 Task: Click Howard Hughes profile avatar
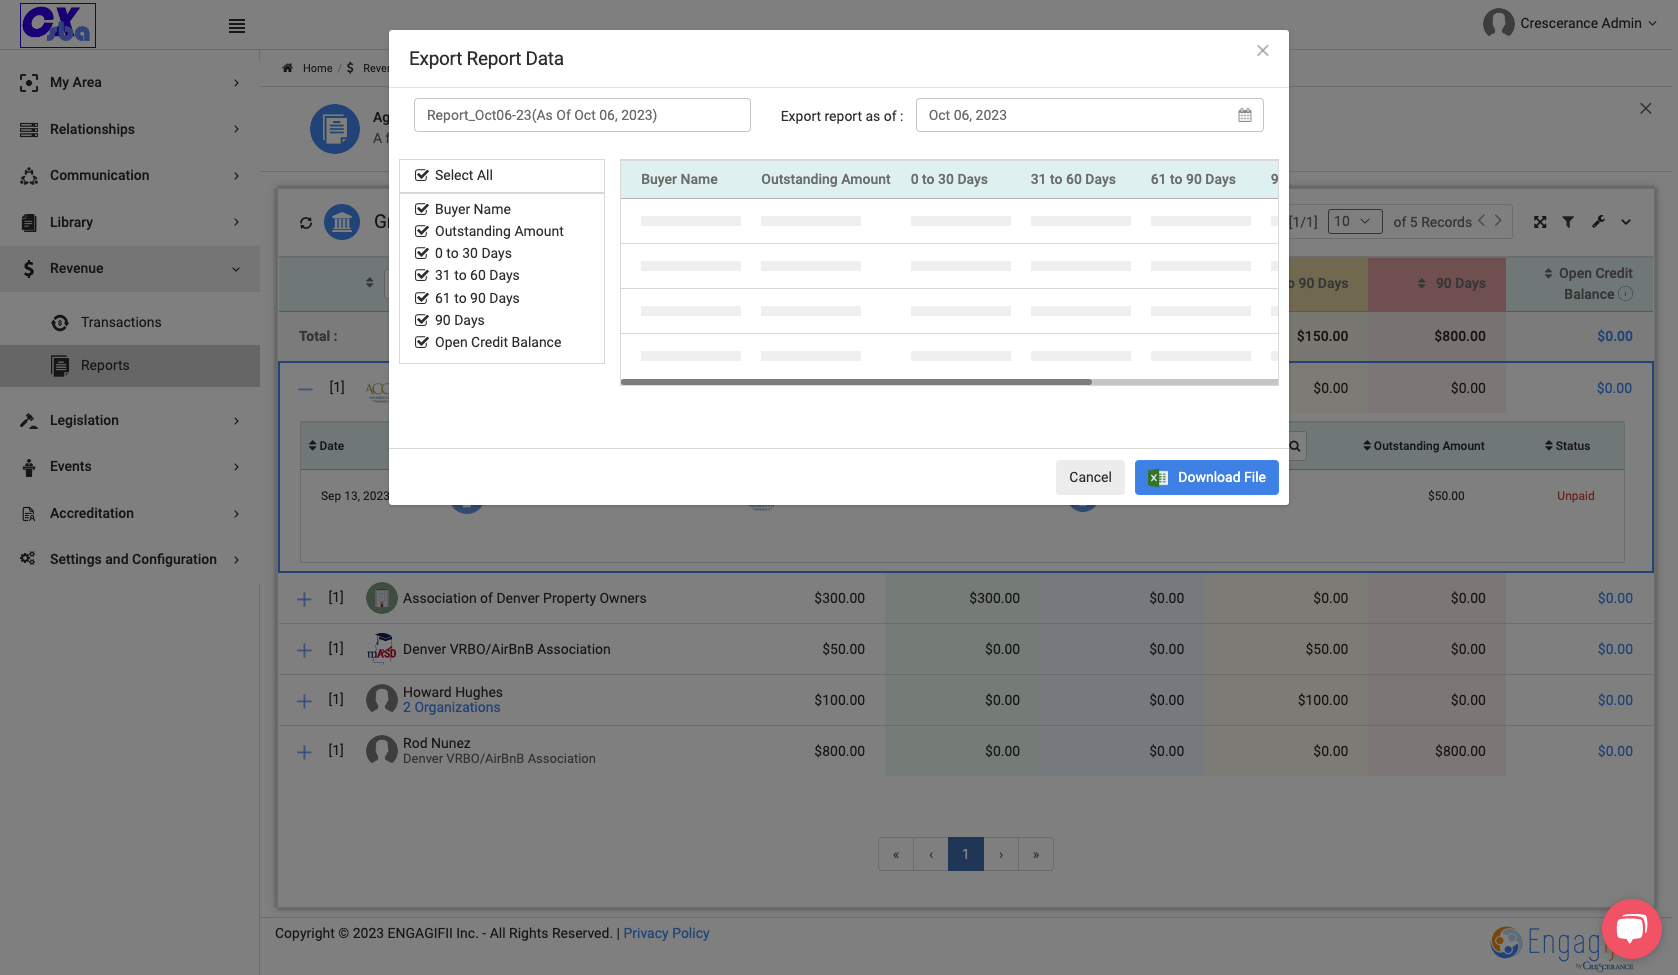tap(382, 700)
